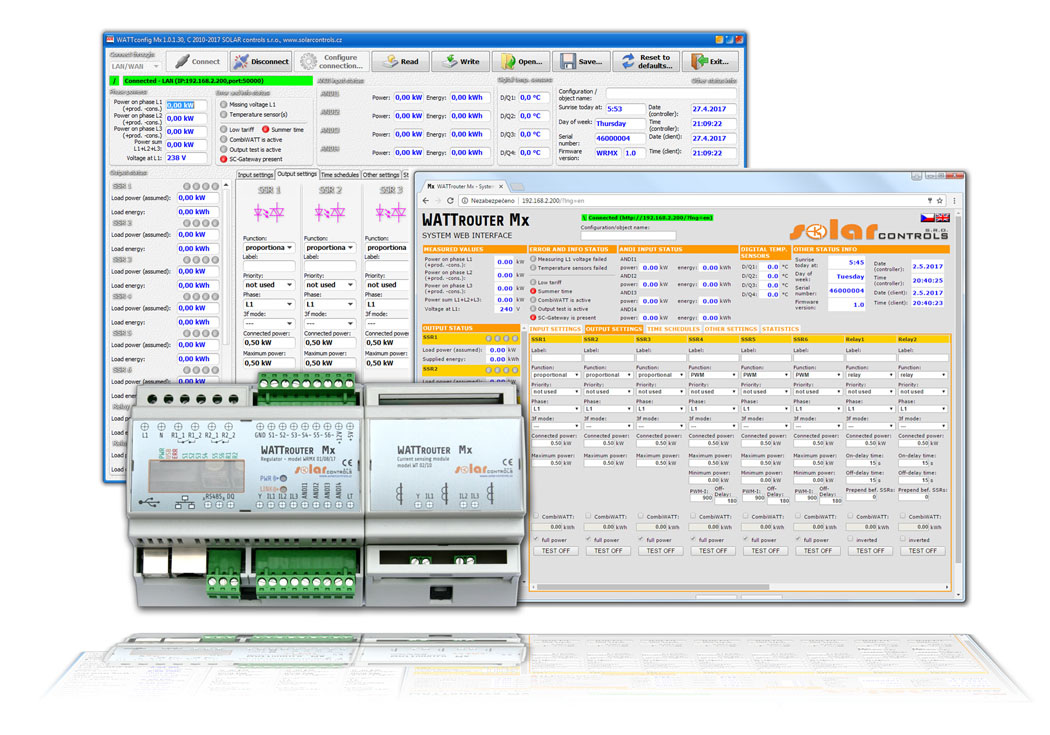The image size is (1050, 735).
Task: Click the SC-Gateway present red indicator in WATTconfig
Action: [224, 159]
